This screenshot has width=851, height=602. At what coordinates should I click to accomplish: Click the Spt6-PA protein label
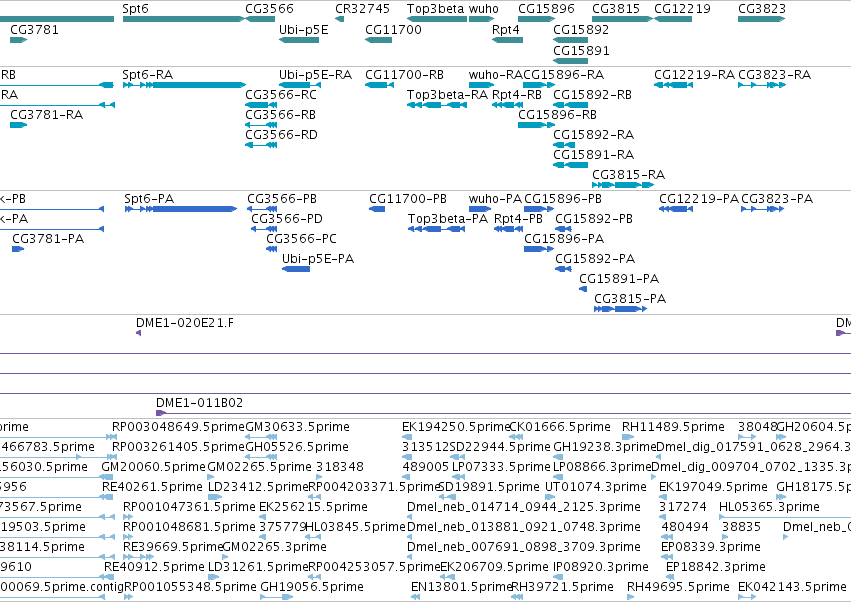pos(149,199)
